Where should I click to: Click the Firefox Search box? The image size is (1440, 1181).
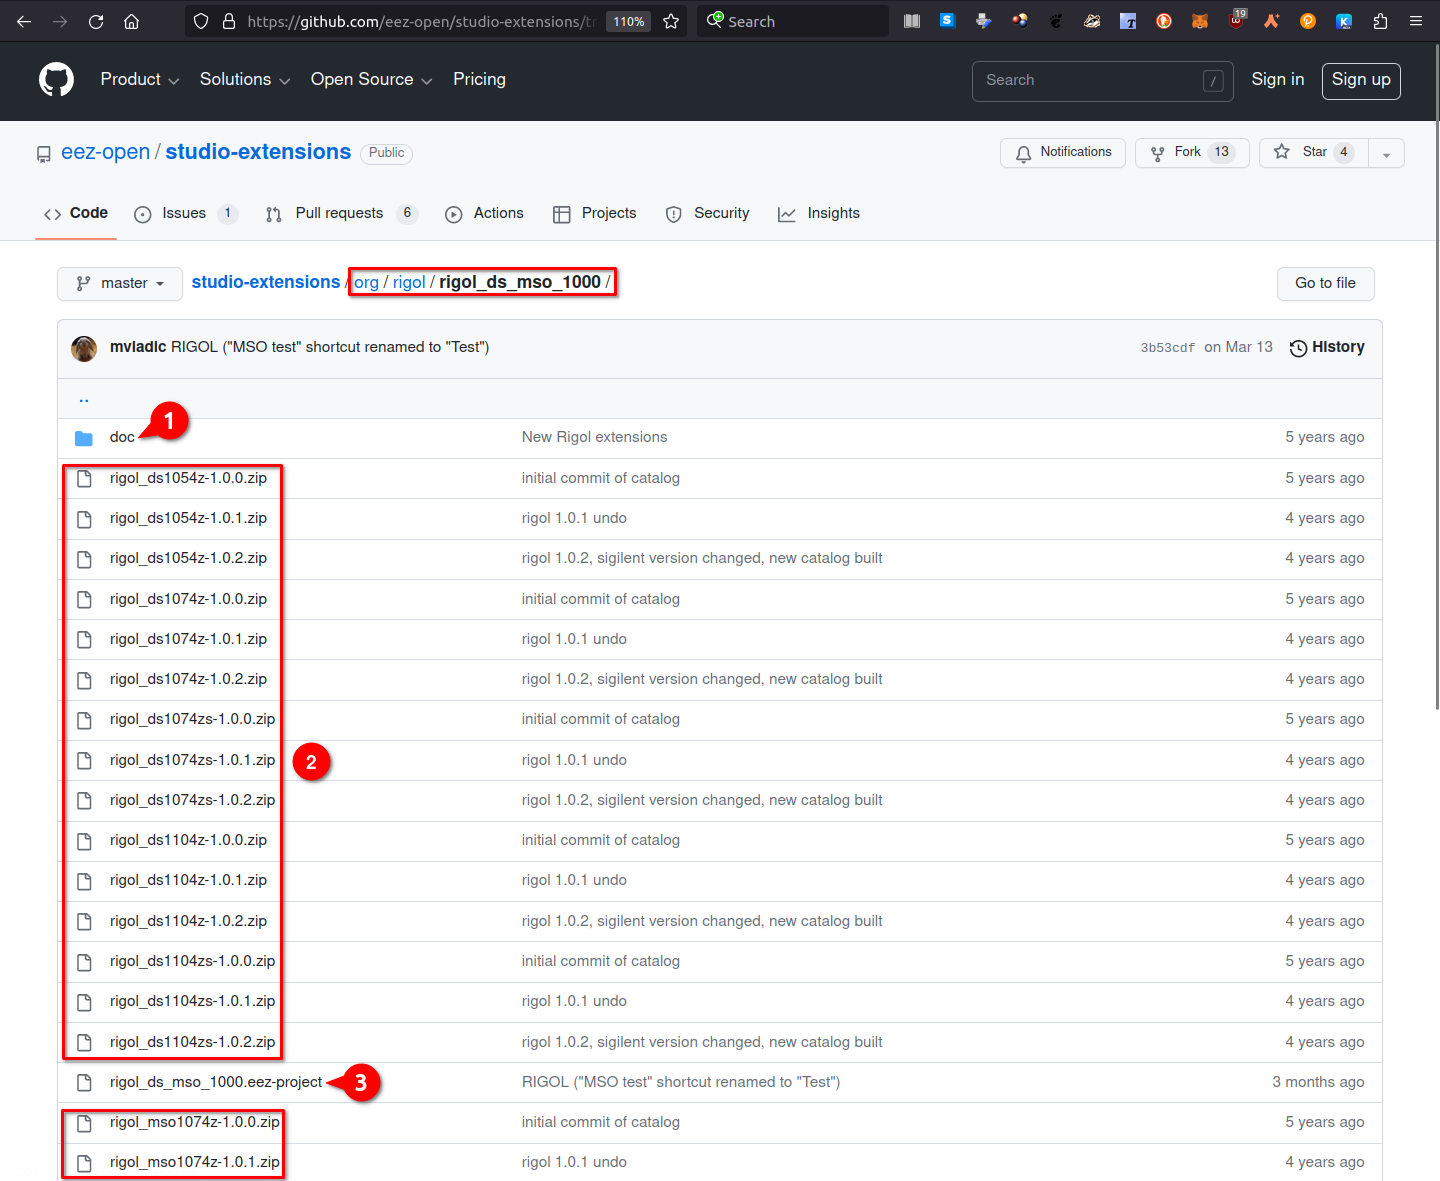[x=793, y=21]
